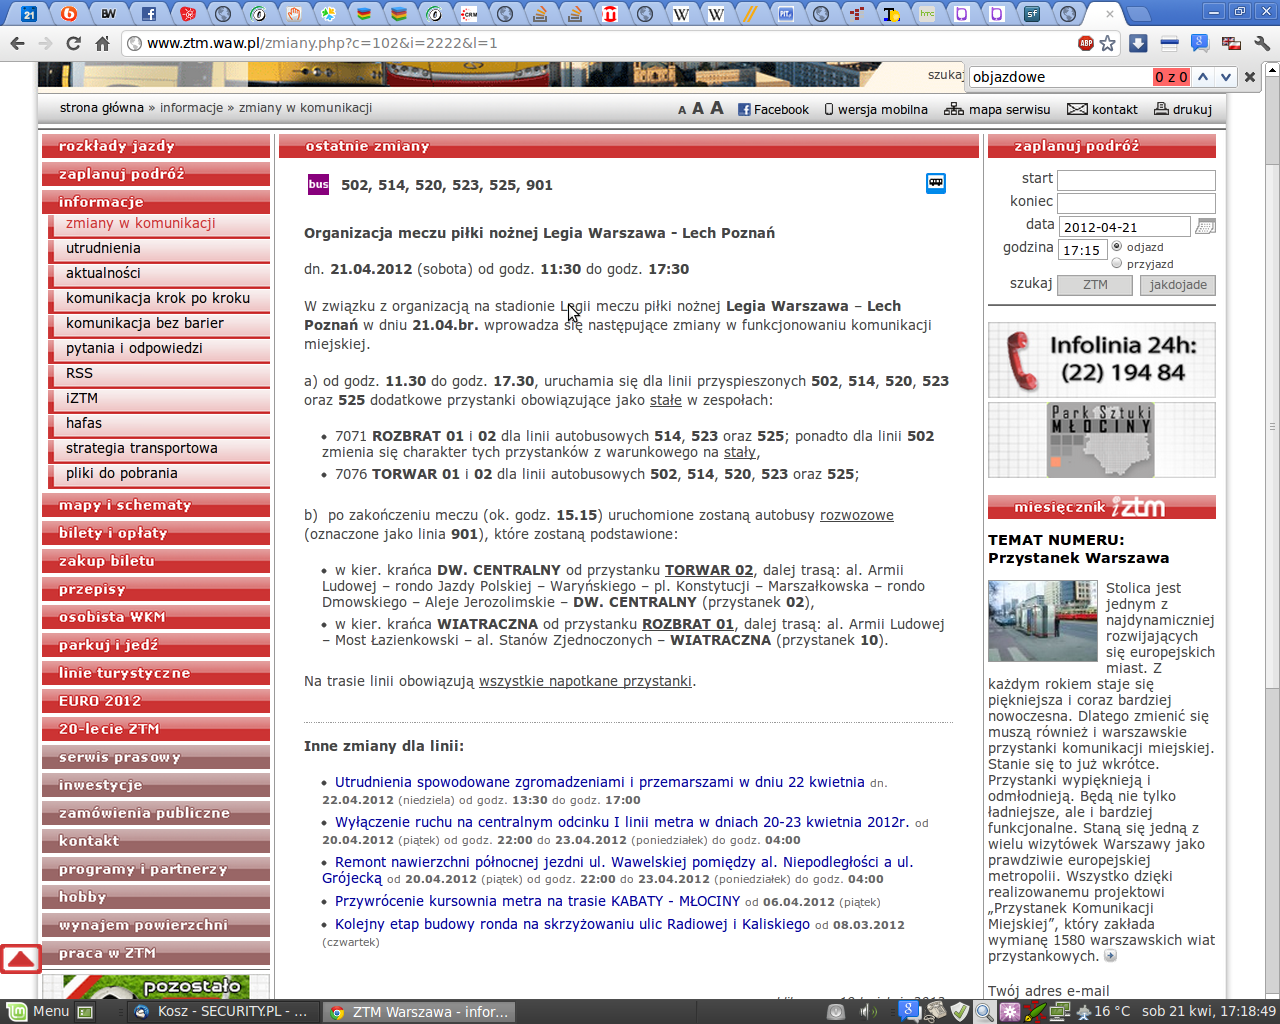Click the drukuj printer icon
Viewport: 1280px width, 1024px height.
[1161, 109]
